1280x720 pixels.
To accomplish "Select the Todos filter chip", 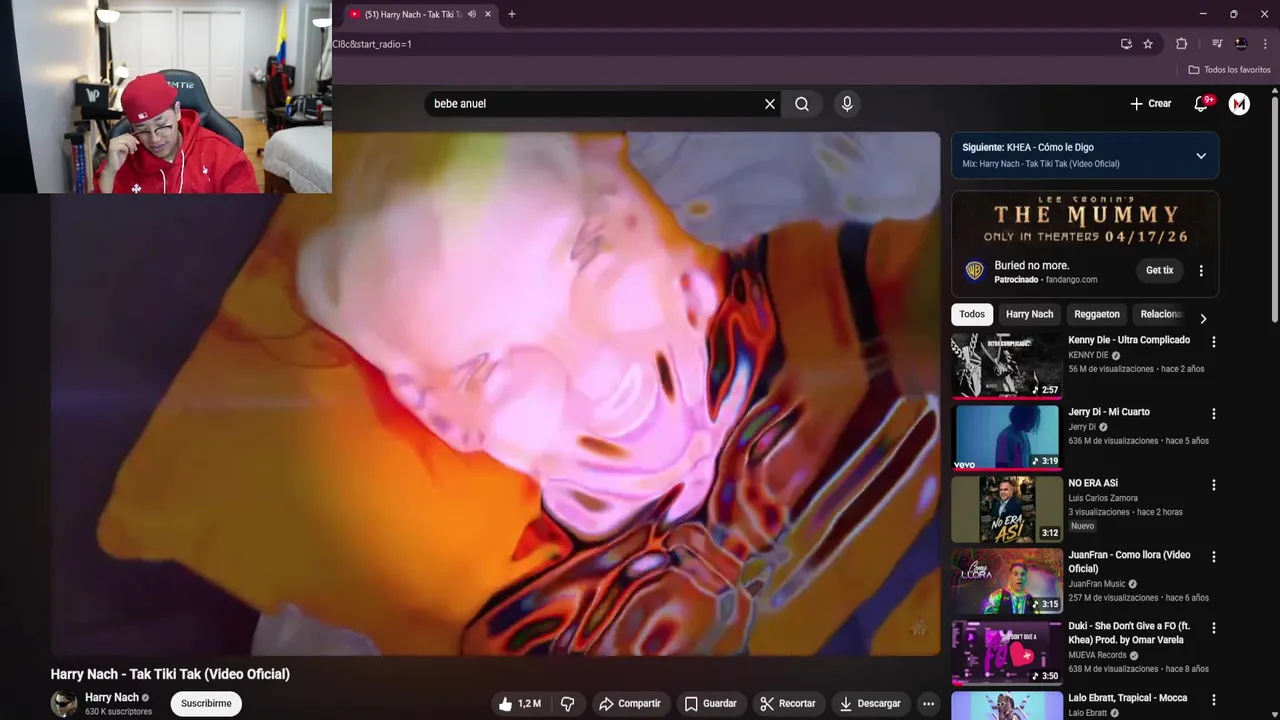I will click(x=972, y=314).
